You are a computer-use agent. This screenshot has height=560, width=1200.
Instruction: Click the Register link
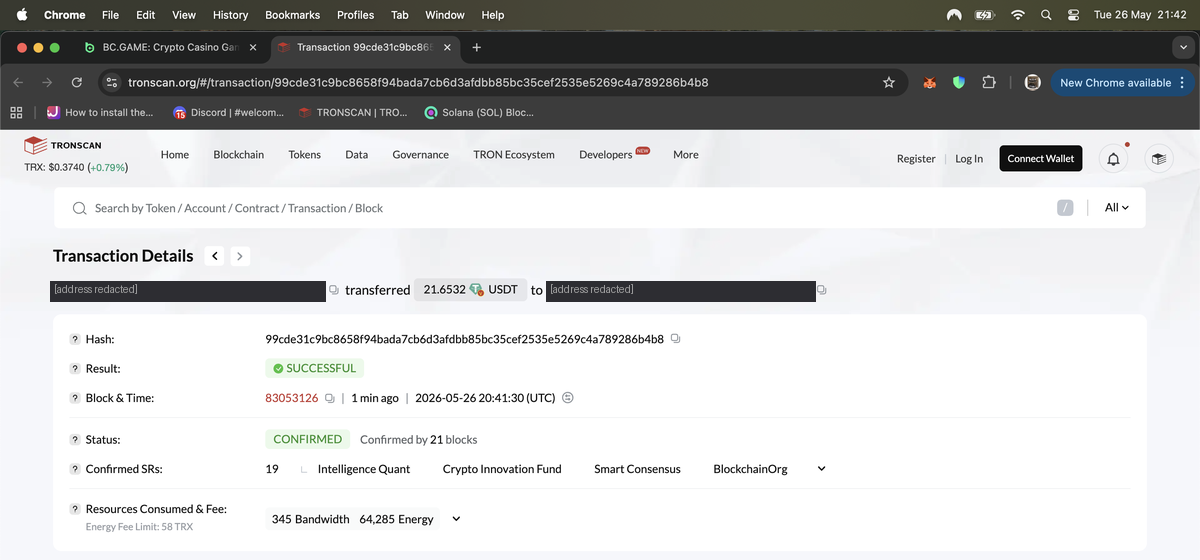916,159
